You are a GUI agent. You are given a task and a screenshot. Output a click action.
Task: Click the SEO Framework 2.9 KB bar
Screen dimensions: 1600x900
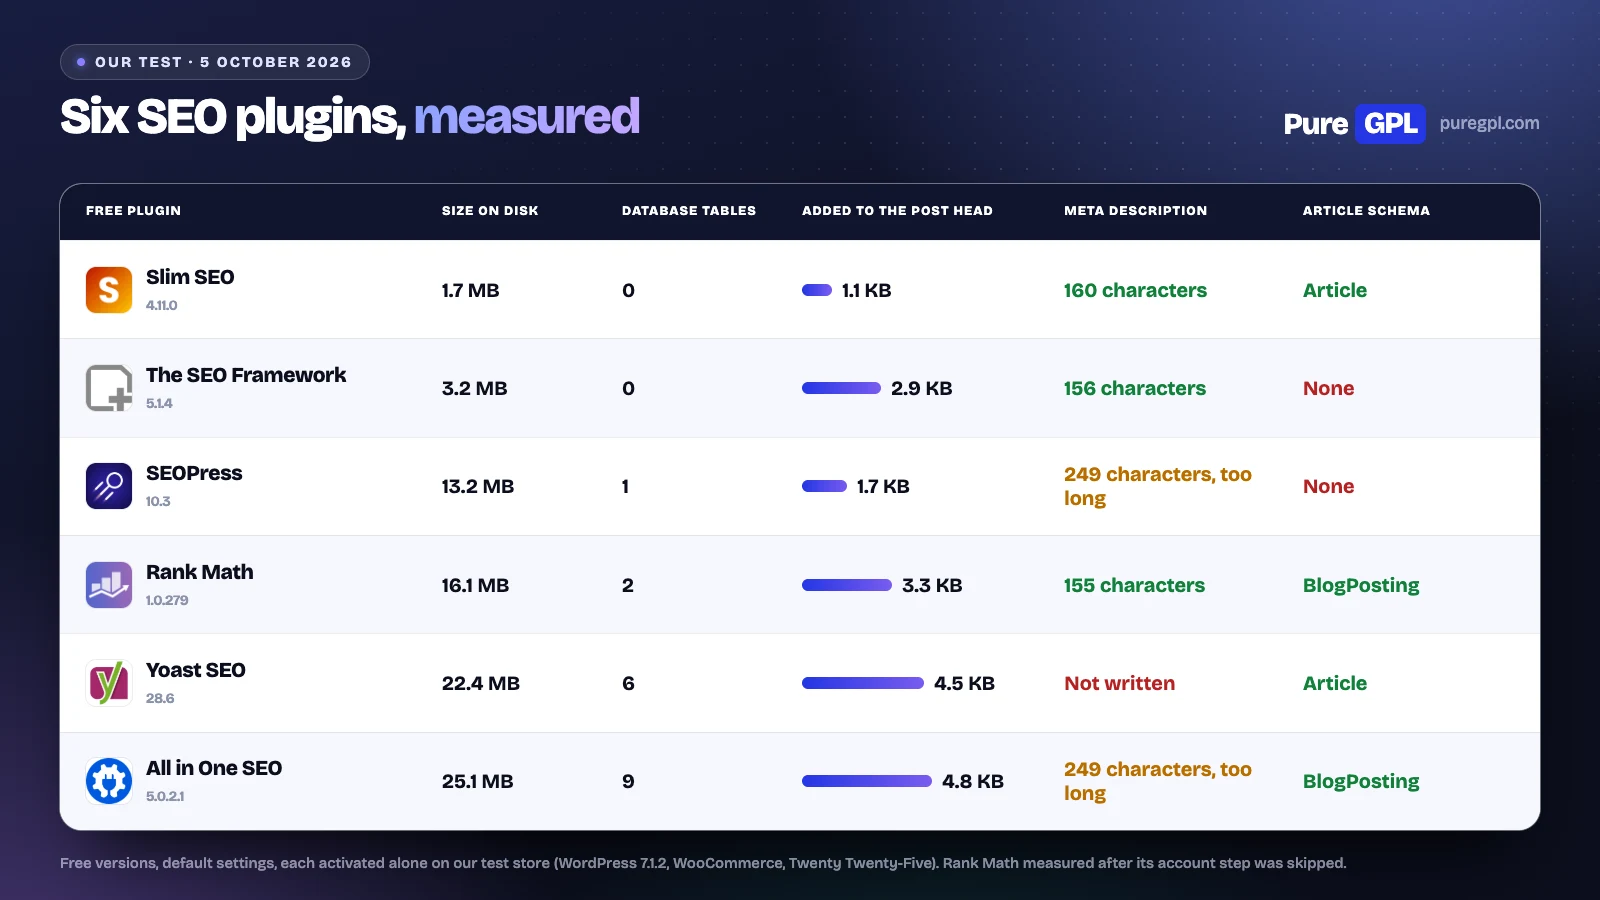click(x=841, y=388)
